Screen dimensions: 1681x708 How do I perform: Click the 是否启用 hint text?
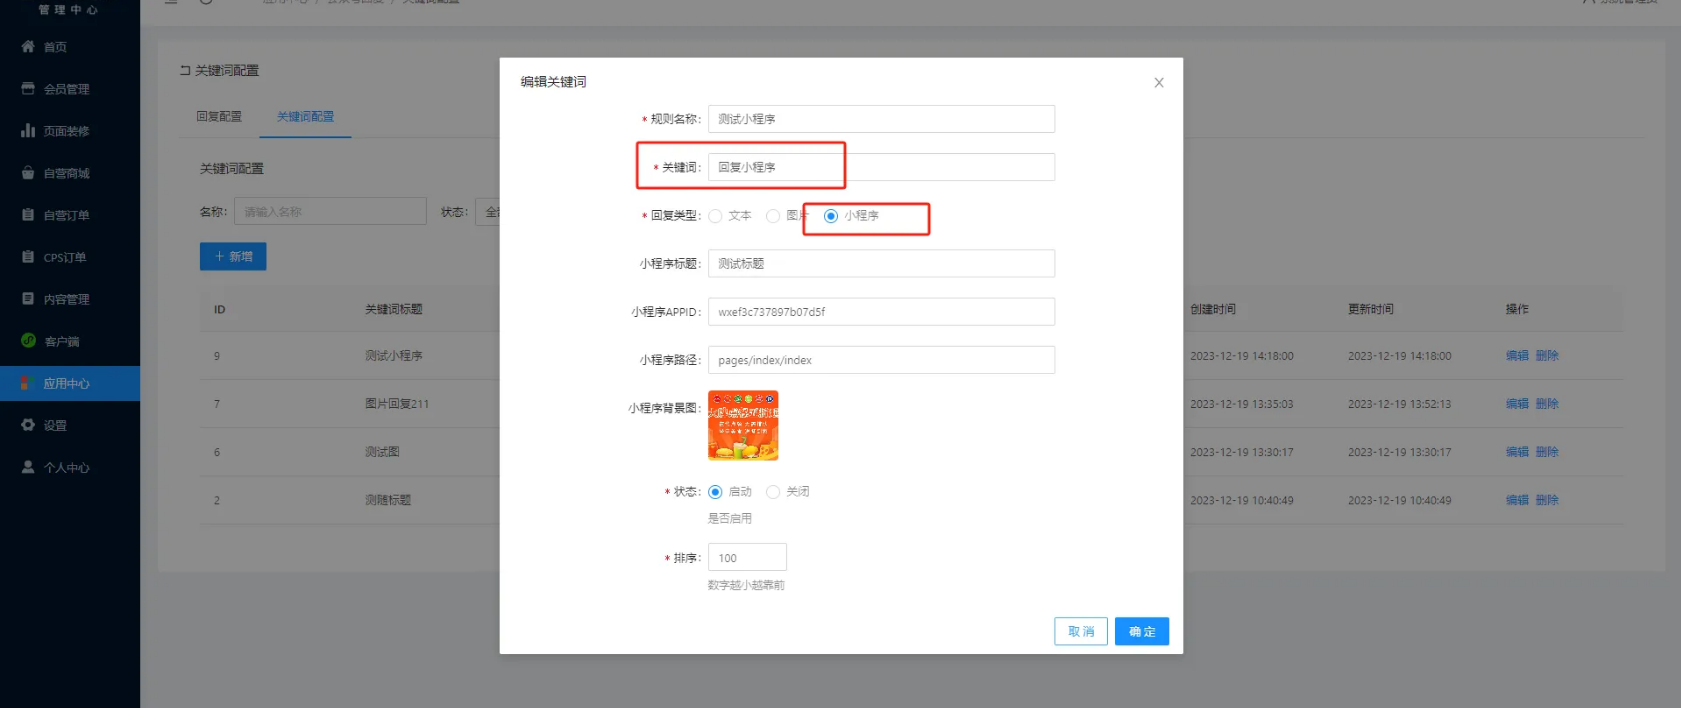point(730,518)
